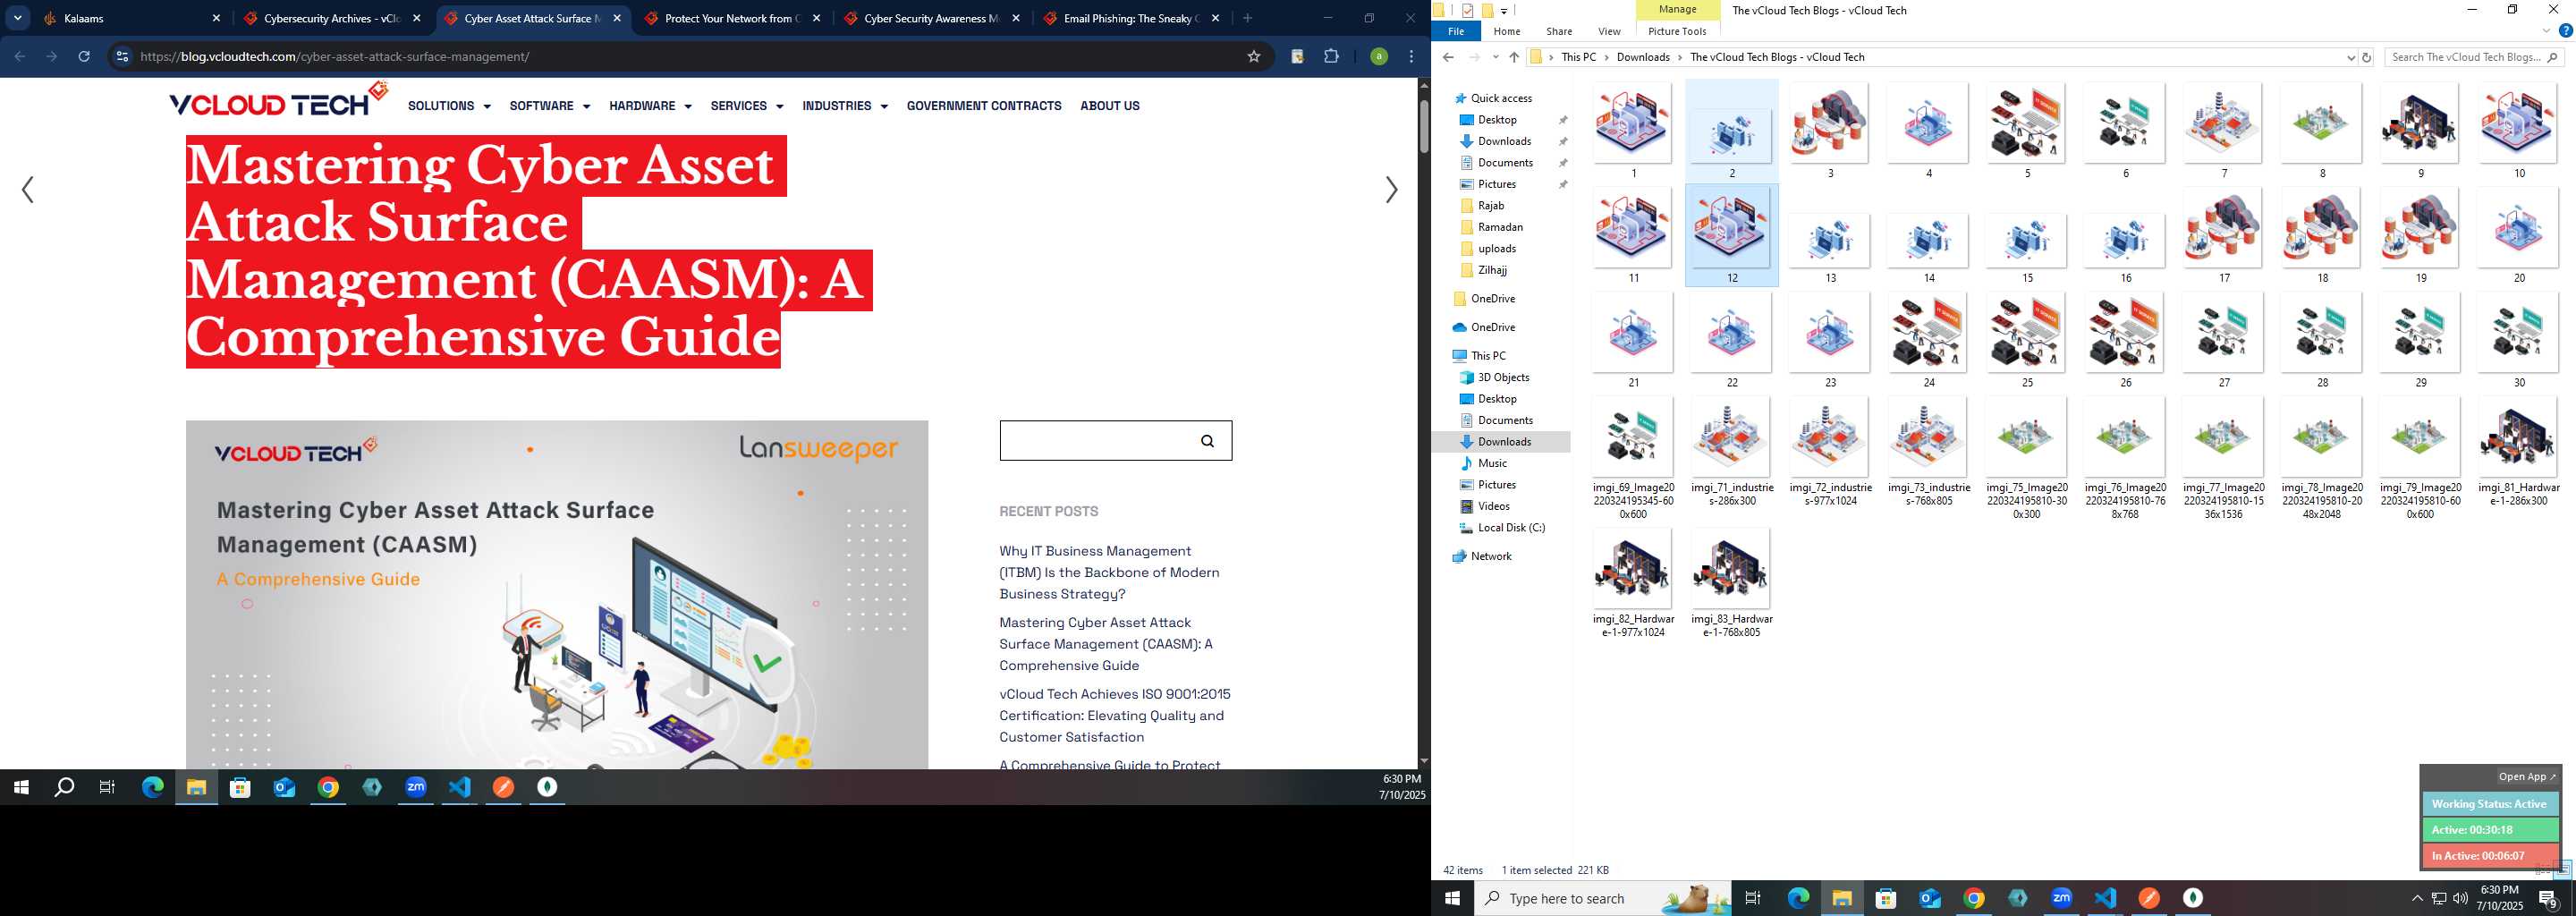Open Chrome tab search dropdown
Viewport: 2576px width, 916px height.
click(18, 18)
